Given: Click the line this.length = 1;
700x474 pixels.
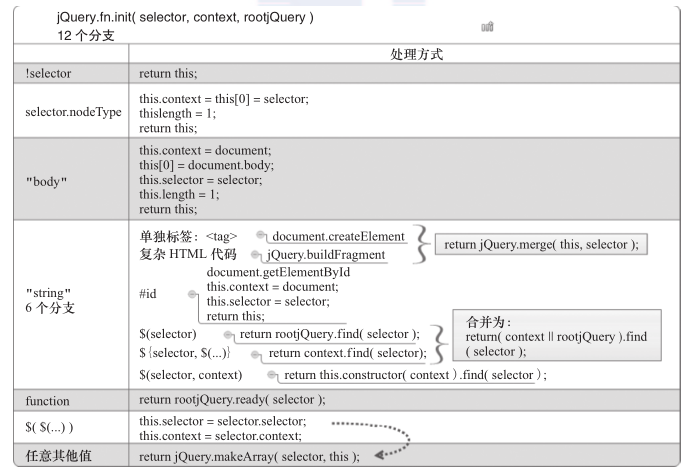Looking at the screenshot, I should coord(179,195).
